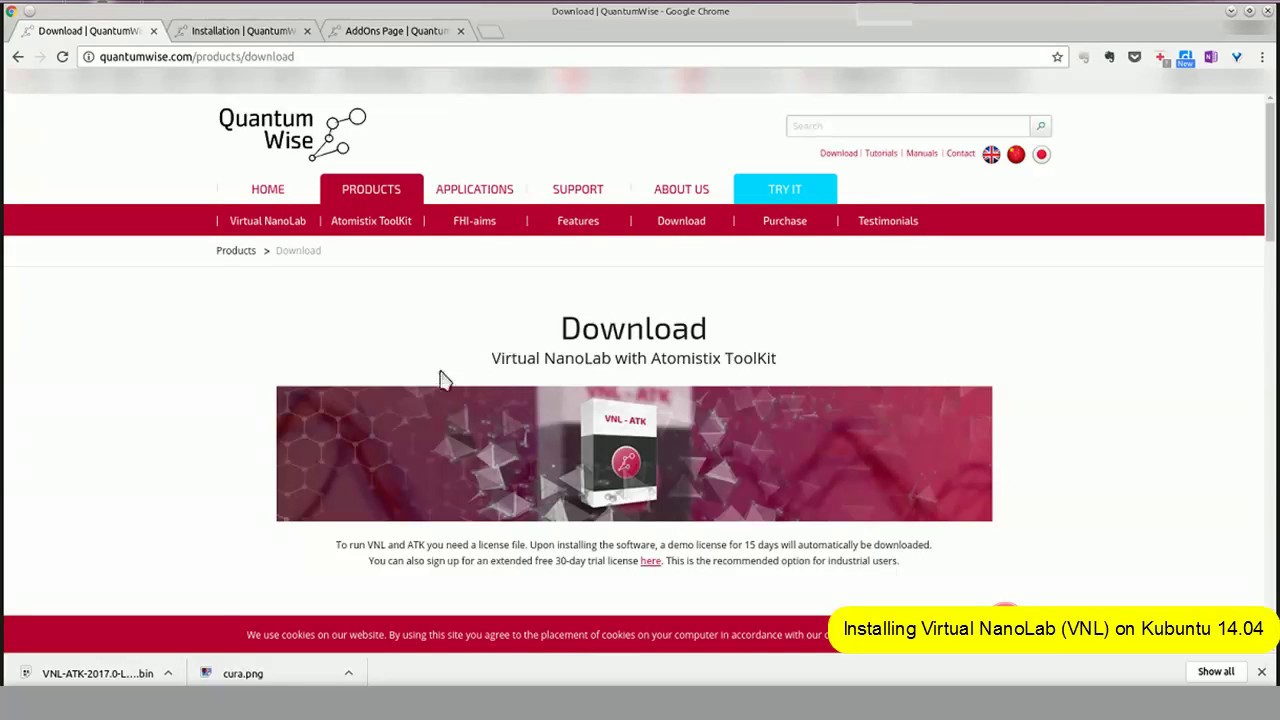Switch site language to Chinese flag
The width and height of the screenshot is (1280, 720).
[1016, 154]
